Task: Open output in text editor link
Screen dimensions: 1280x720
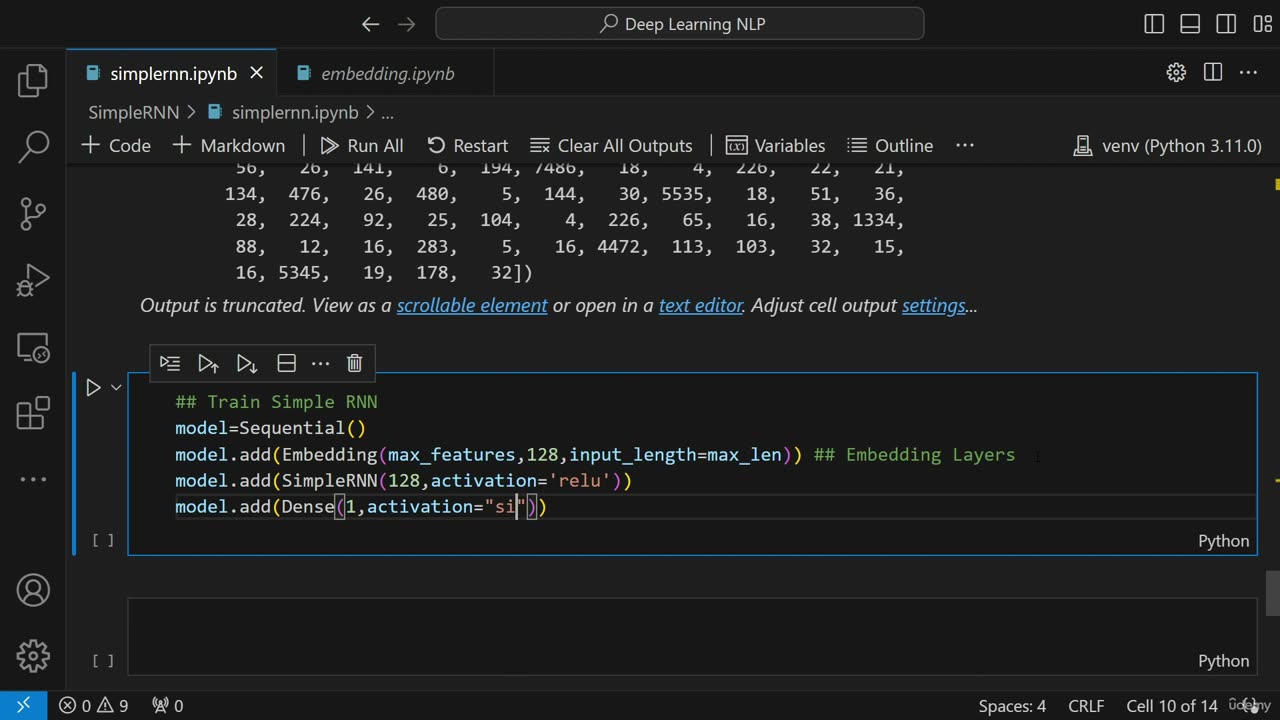Action: click(x=701, y=305)
